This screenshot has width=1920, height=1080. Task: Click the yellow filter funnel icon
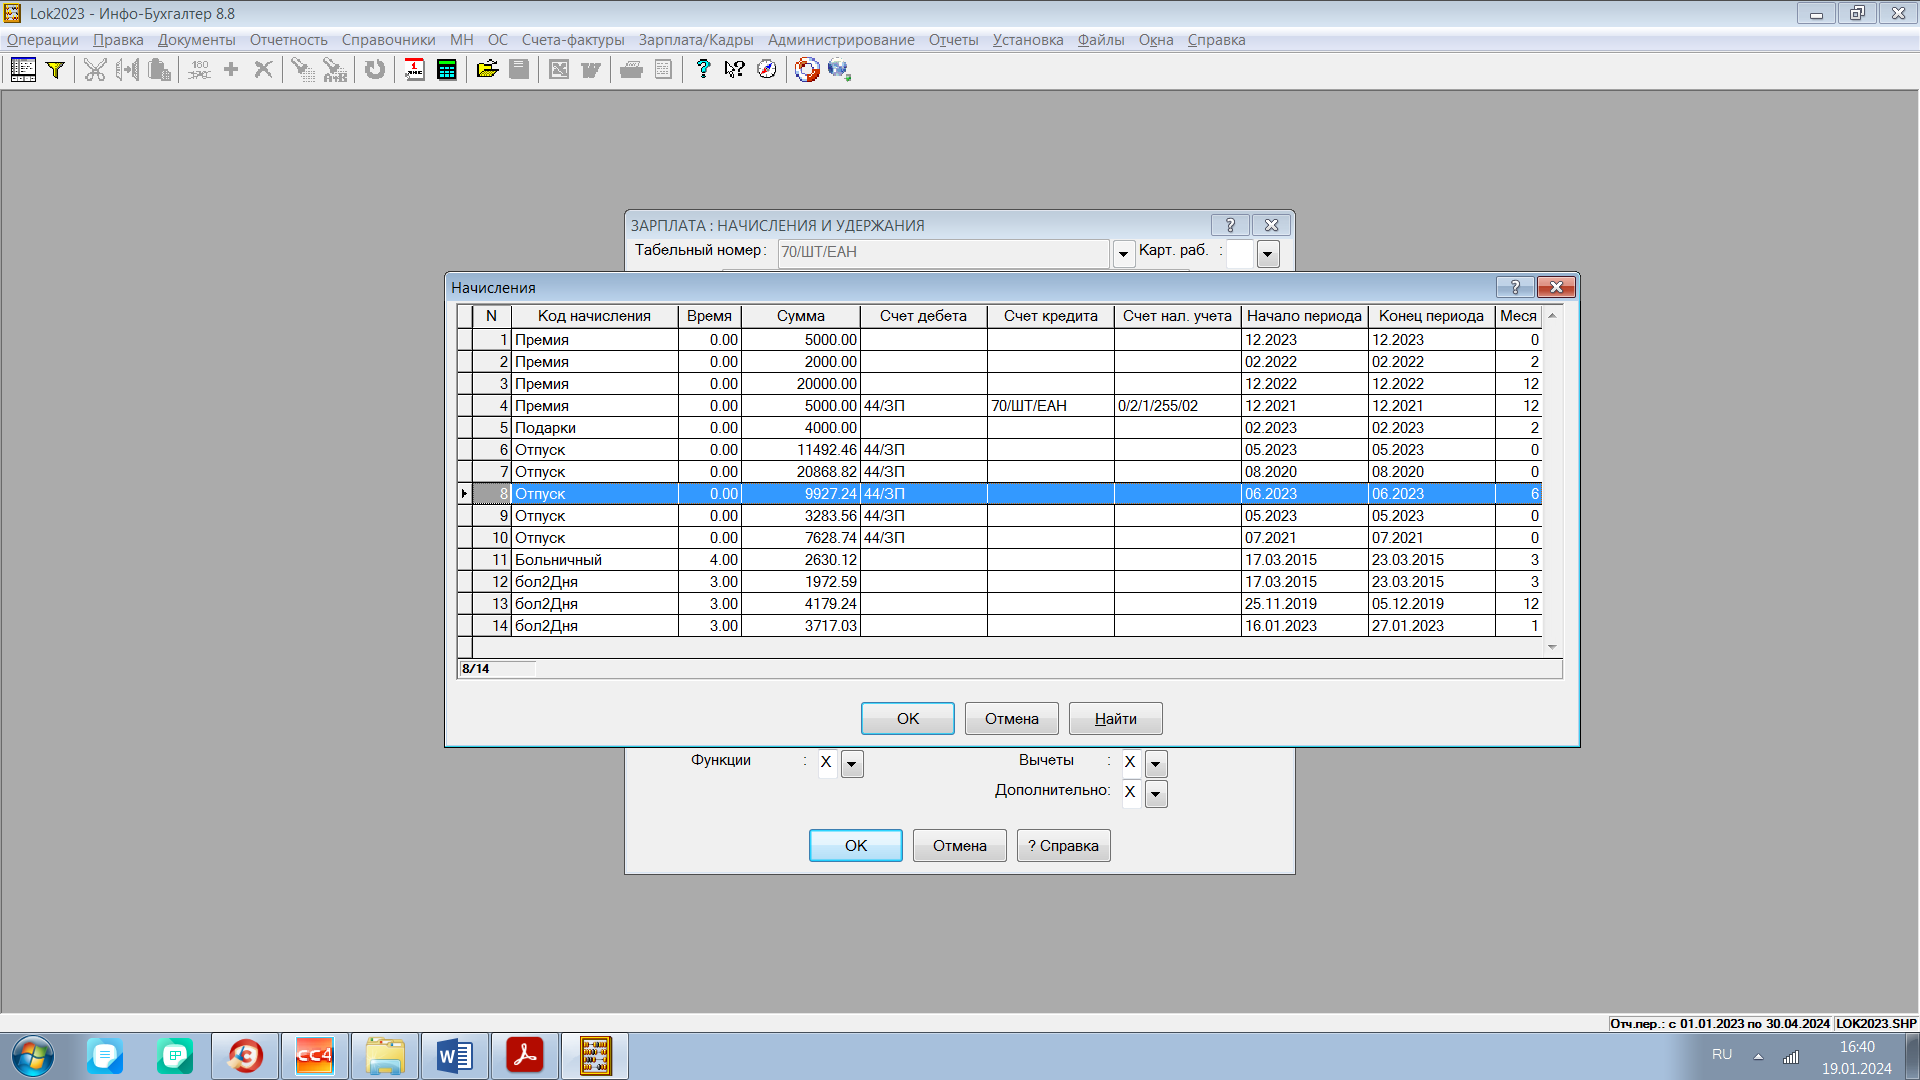(x=56, y=70)
